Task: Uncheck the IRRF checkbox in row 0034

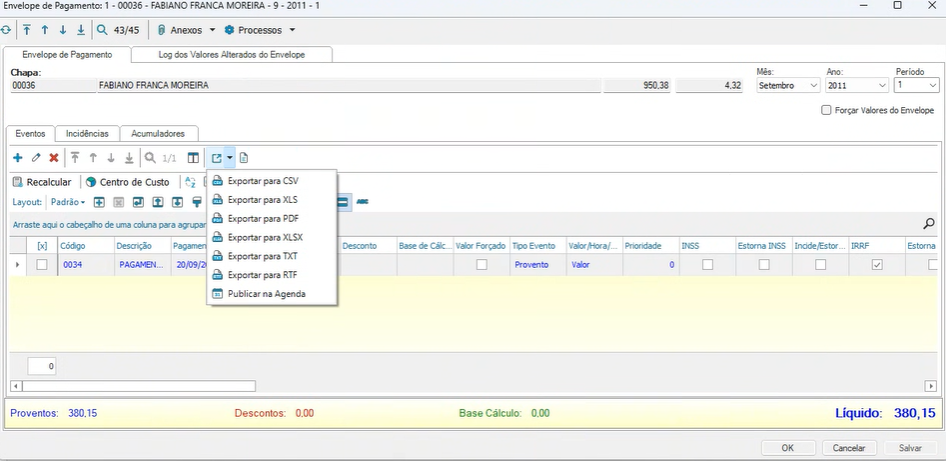Action: pyautogui.click(x=877, y=264)
